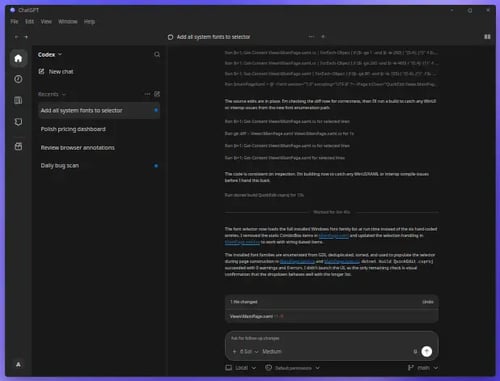
Task: Open the first file link in the summary paragraph
Action: click(x=334, y=236)
